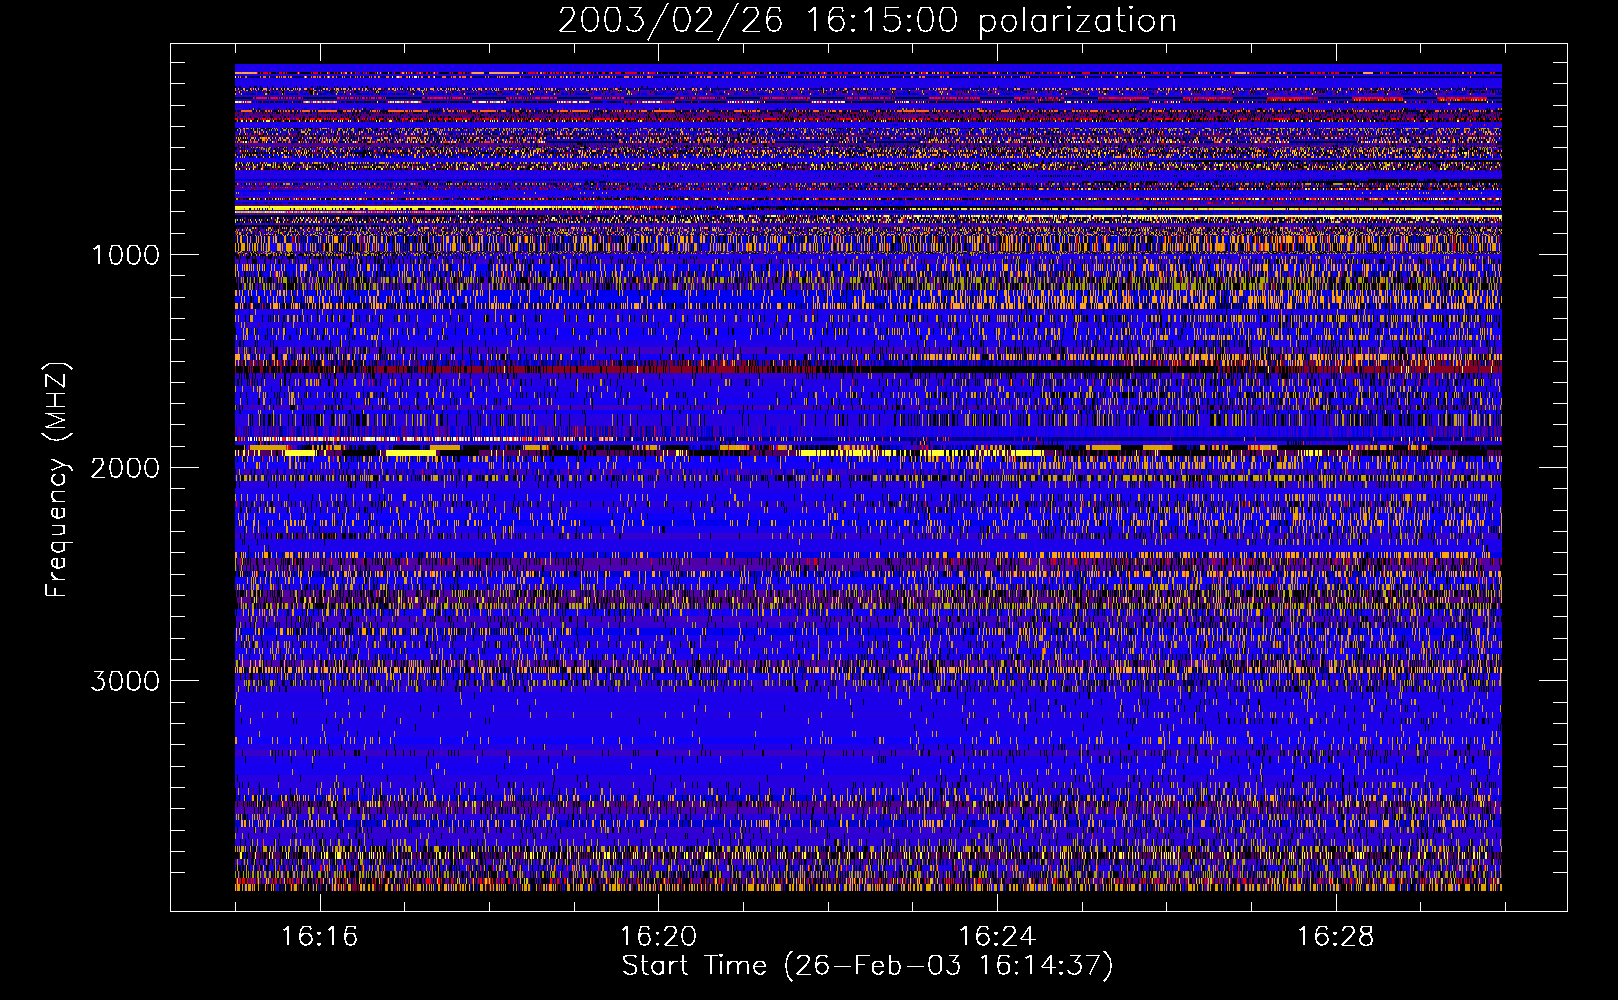Click the 16:16 time tick label
Image resolution: width=1618 pixels, height=1000 pixels.
coord(319,937)
